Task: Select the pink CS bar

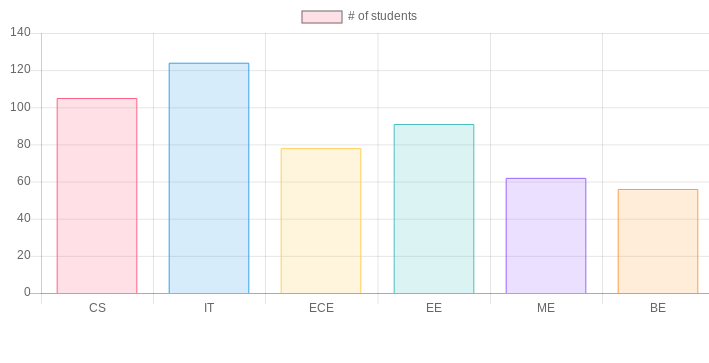Action: click(97, 196)
